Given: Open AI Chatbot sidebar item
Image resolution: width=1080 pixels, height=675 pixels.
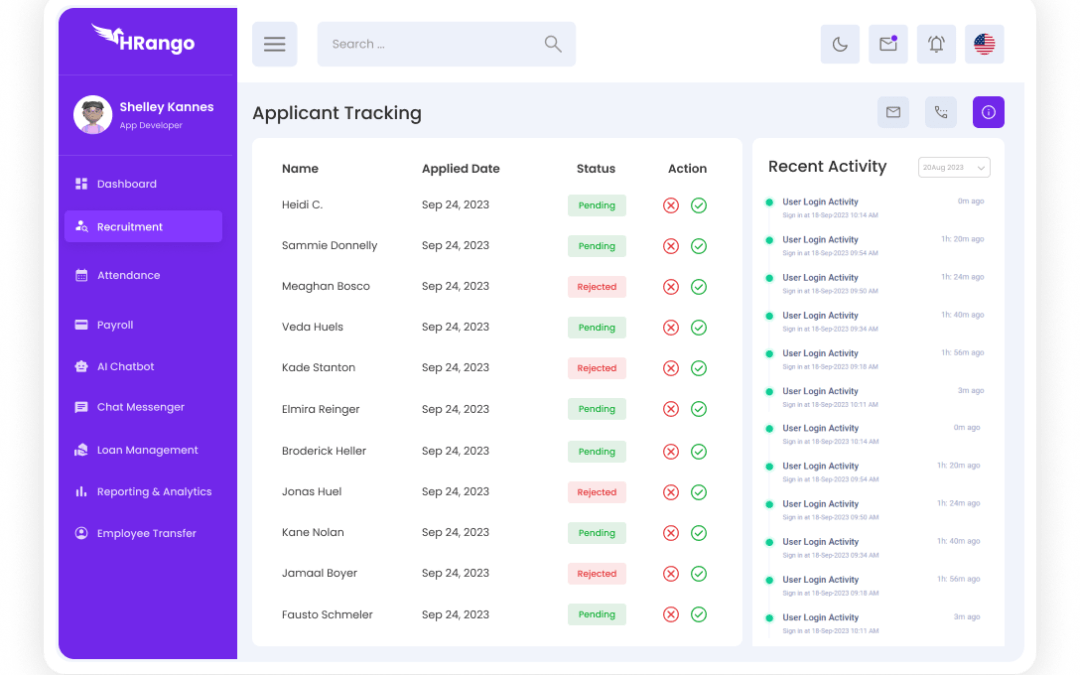Looking at the screenshot, I should tap(125, 367).
